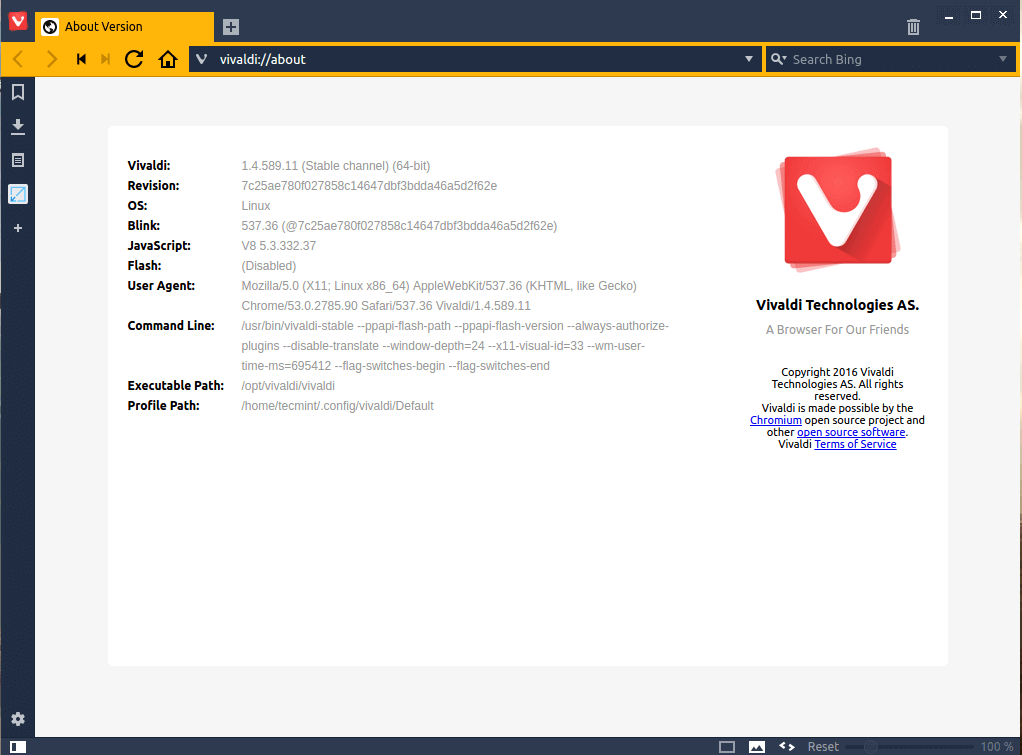Click the Blink version 537.36 value
The height and width of the screenshot is (755, 1022).
pos(399,226)
